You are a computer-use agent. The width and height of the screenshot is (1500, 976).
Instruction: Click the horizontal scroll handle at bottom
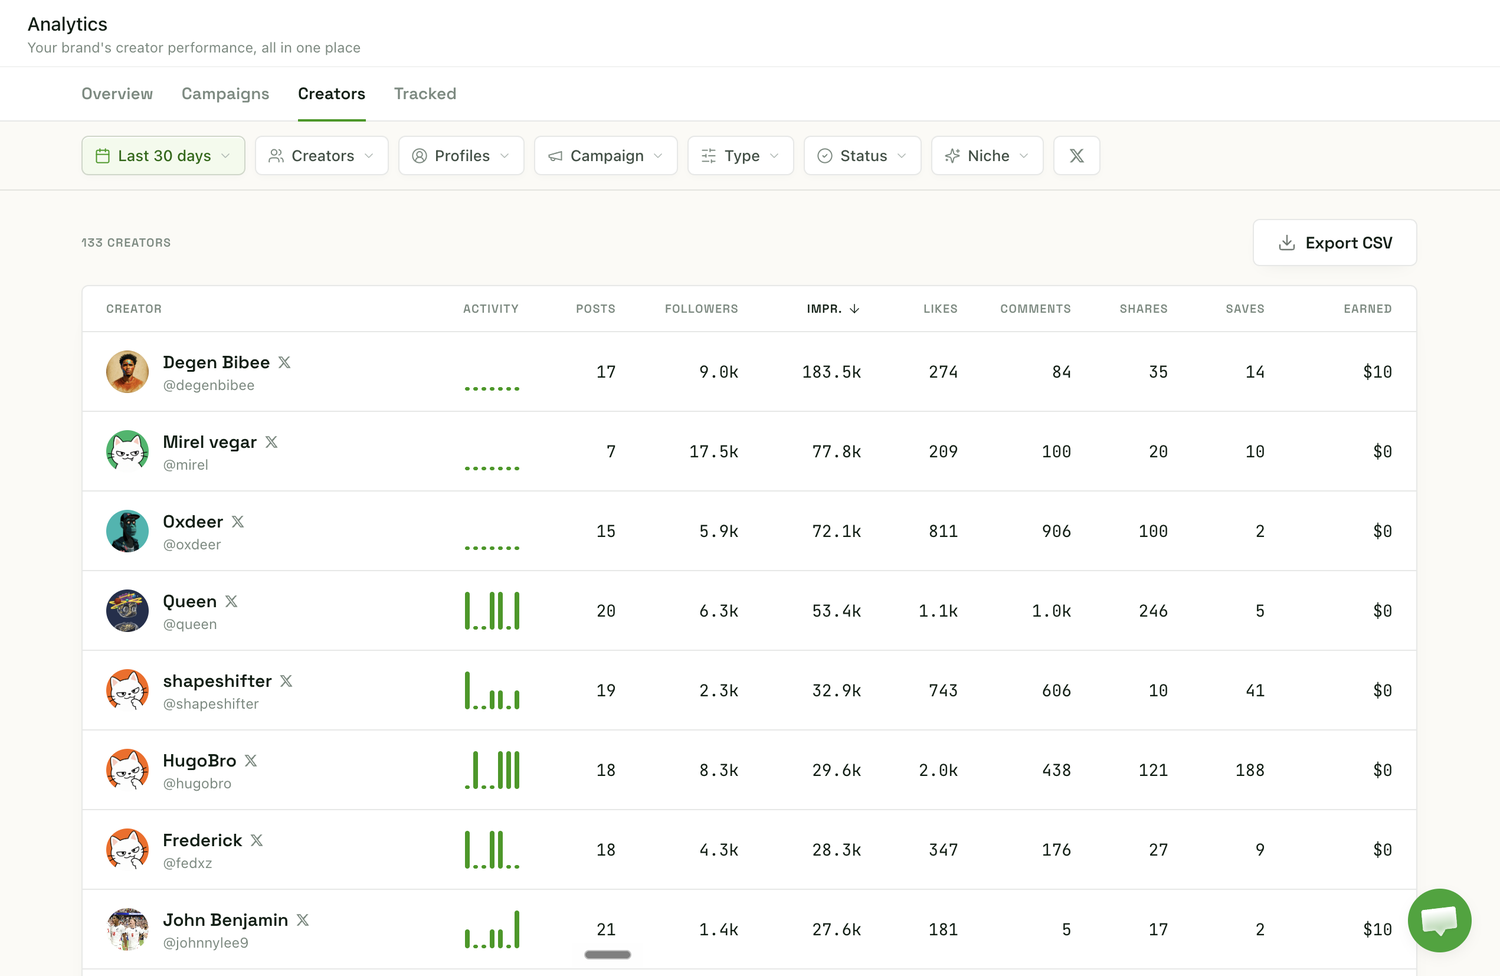[607, 955]
